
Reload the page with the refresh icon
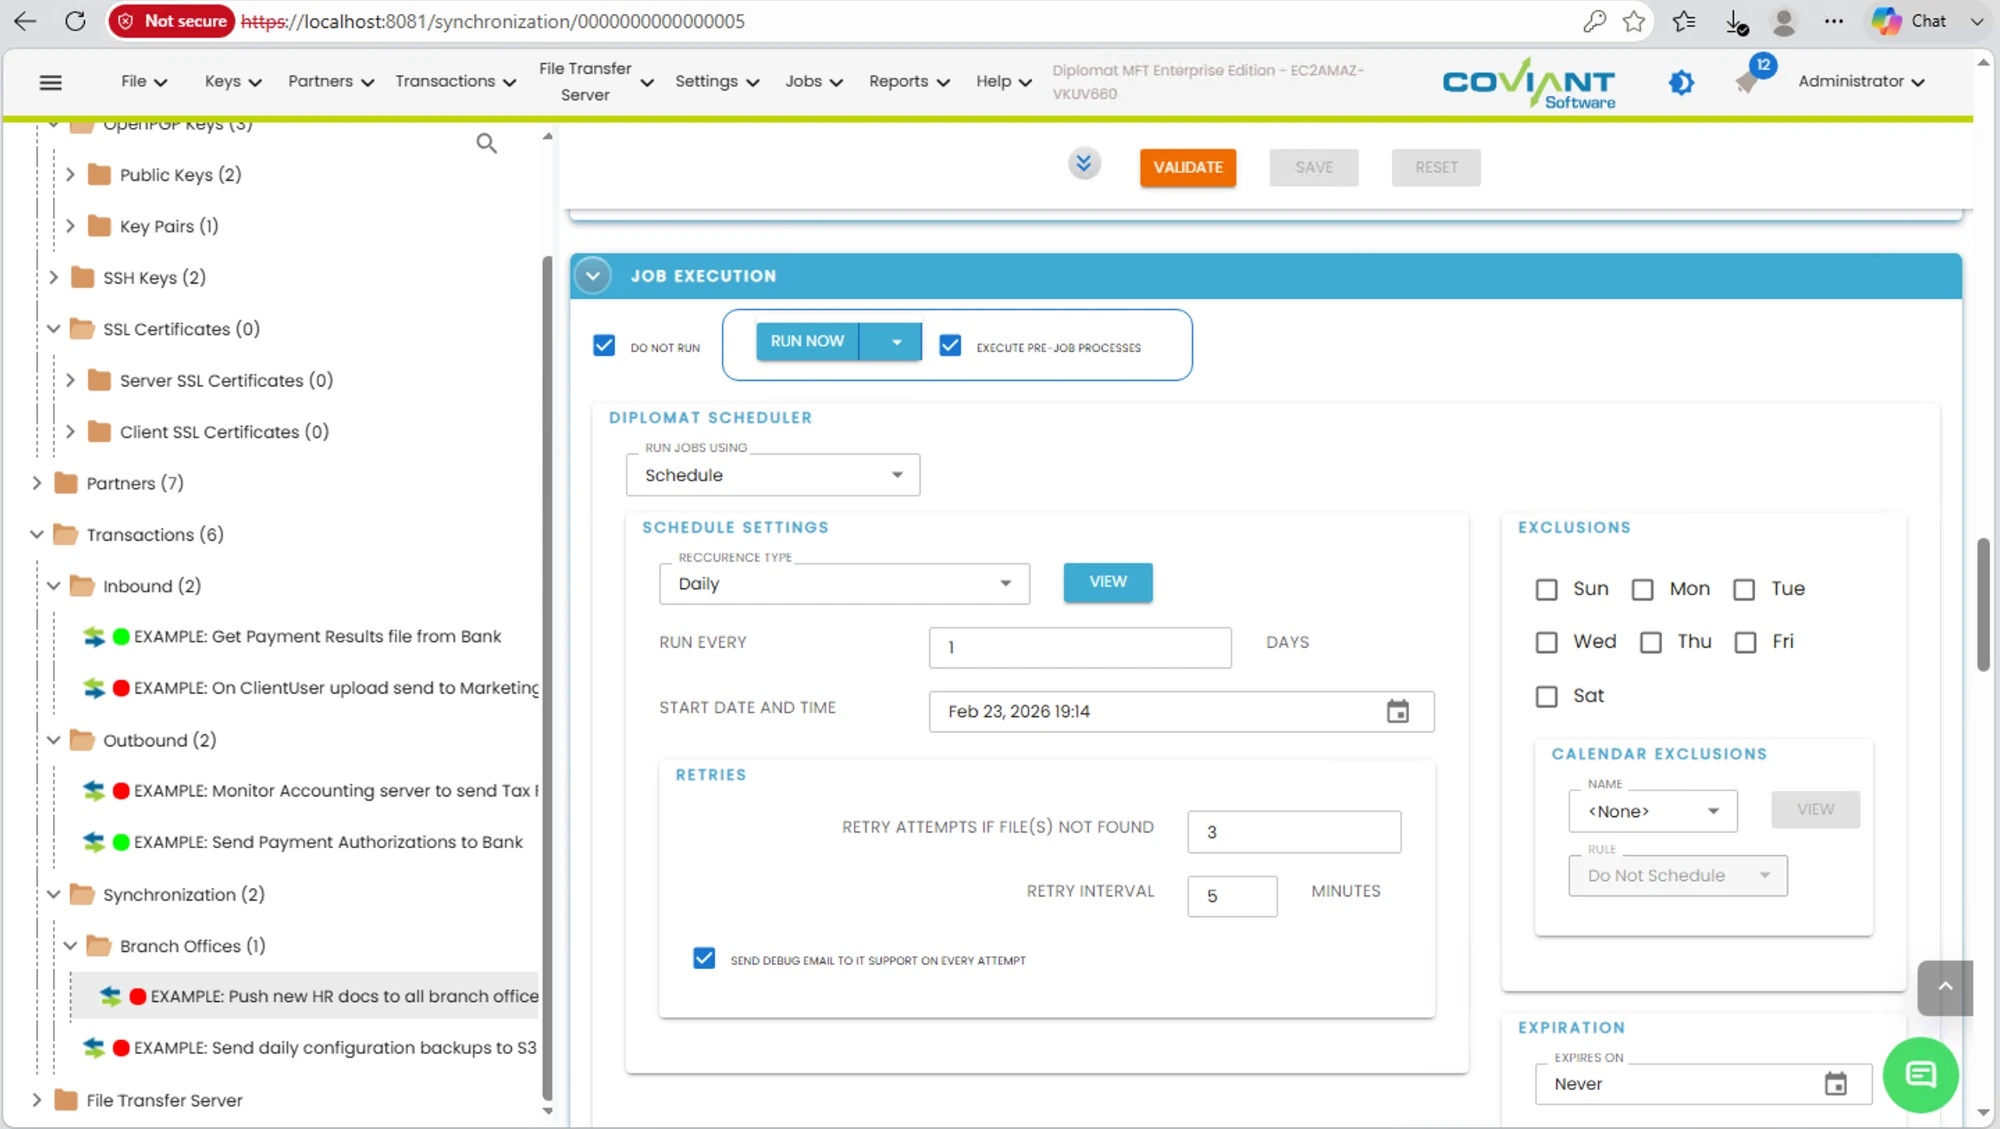point(75,21)
